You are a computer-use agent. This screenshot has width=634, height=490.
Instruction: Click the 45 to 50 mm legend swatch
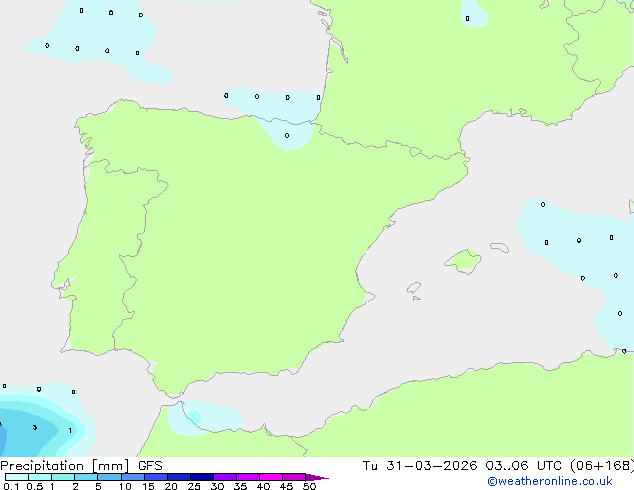click(x=294, y=477)
